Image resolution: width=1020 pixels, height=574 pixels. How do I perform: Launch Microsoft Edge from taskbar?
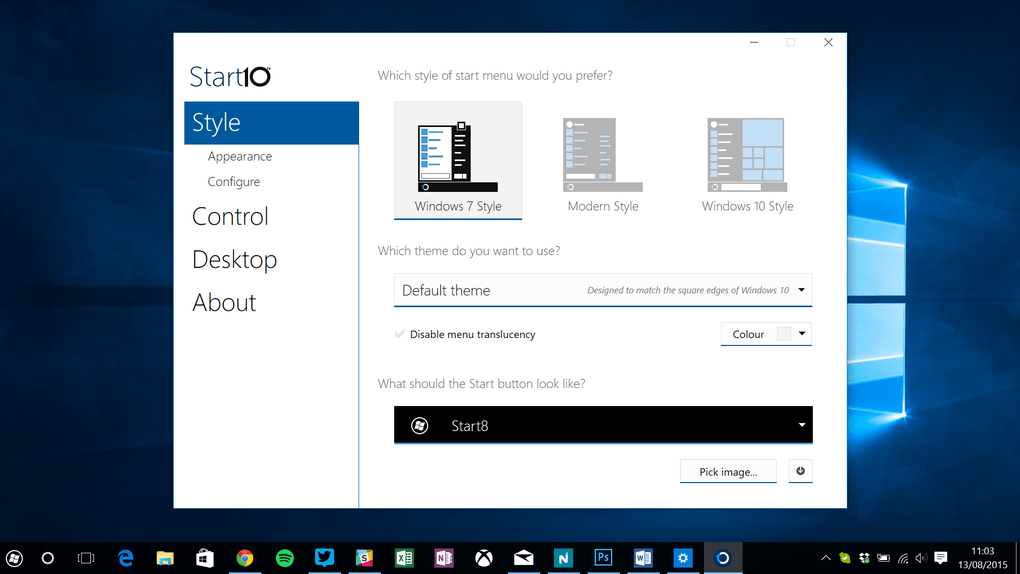[x=126, y=558]
